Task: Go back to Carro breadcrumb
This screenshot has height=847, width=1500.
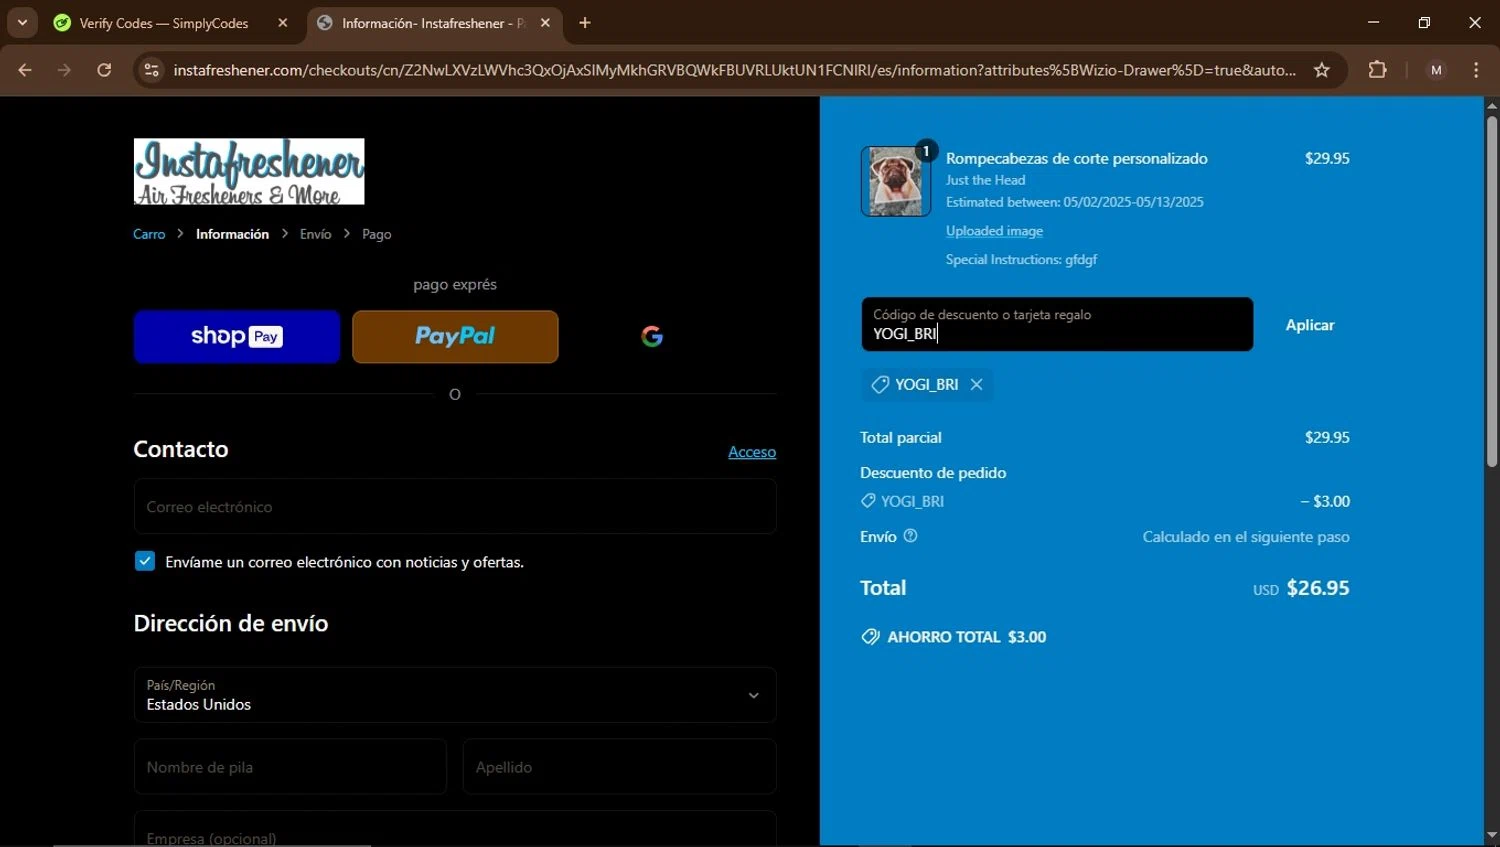Action: point(149,234)
